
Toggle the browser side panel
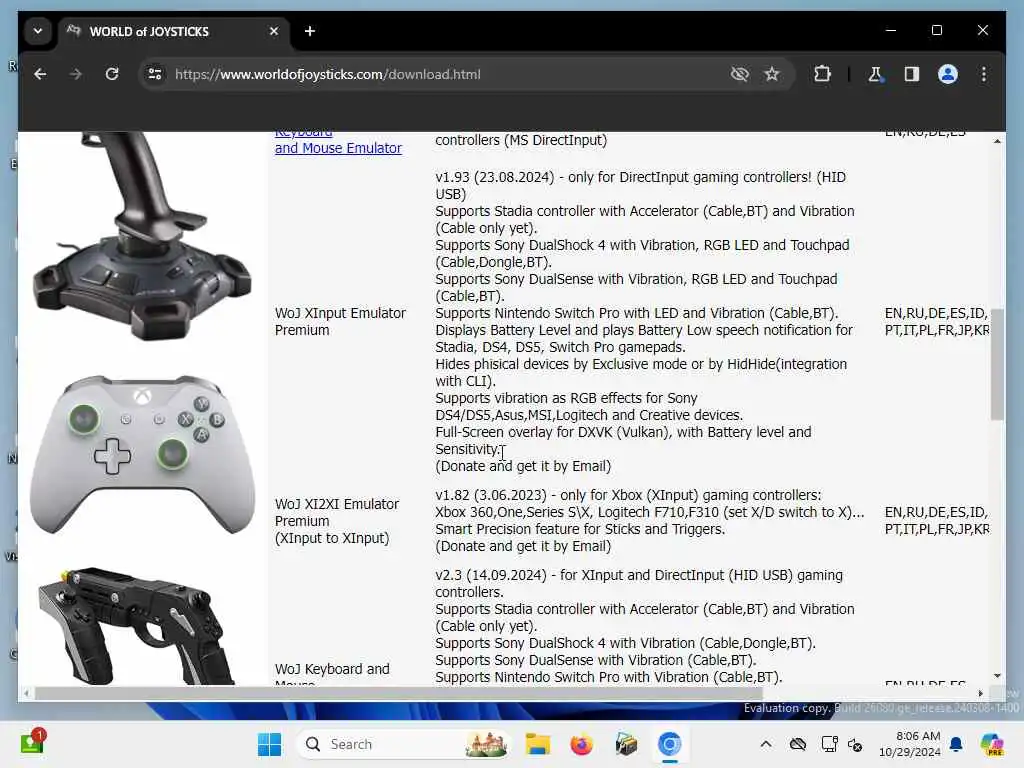pos(912,74)
